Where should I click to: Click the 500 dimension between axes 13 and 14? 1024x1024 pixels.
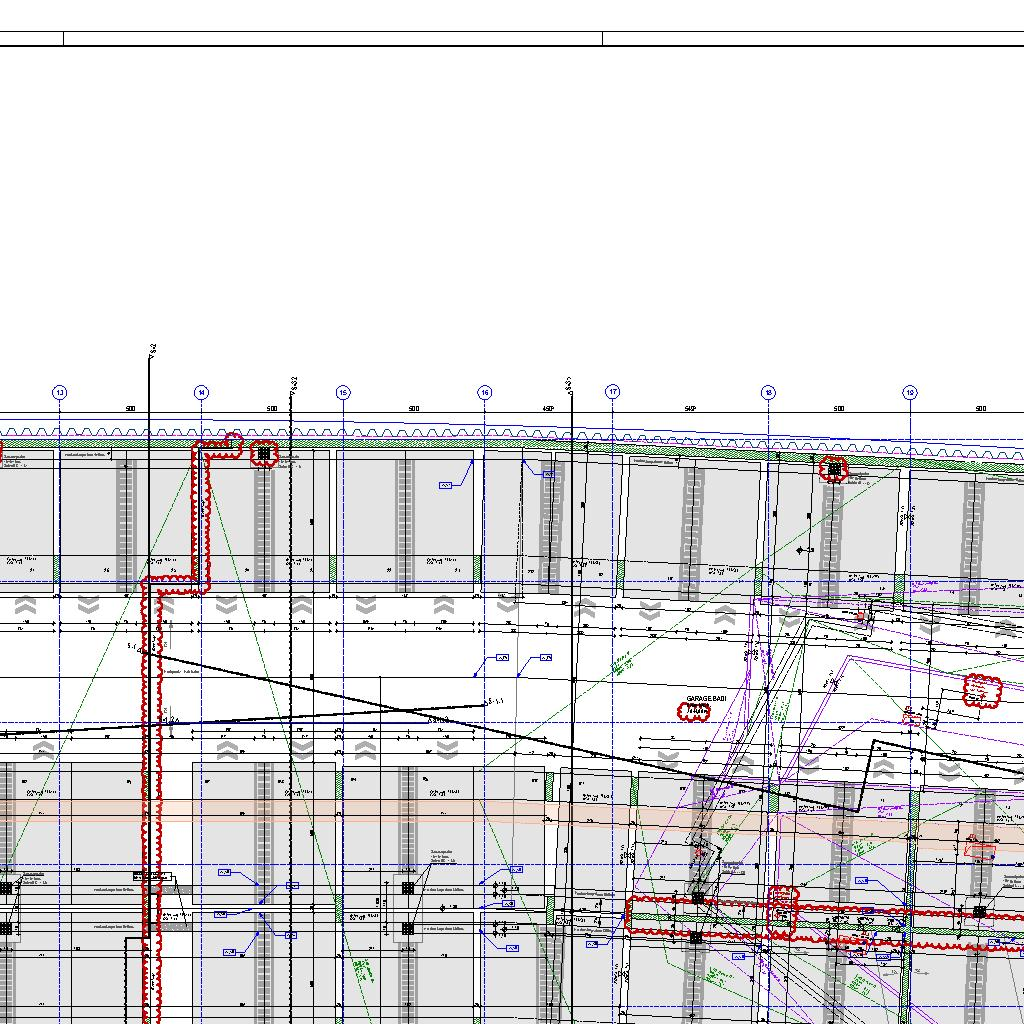(x=130, y=409)
